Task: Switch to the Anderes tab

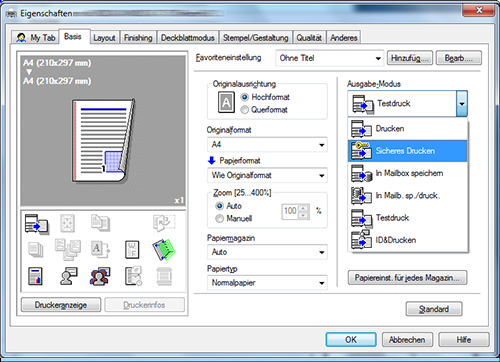Action: [344, 38]
